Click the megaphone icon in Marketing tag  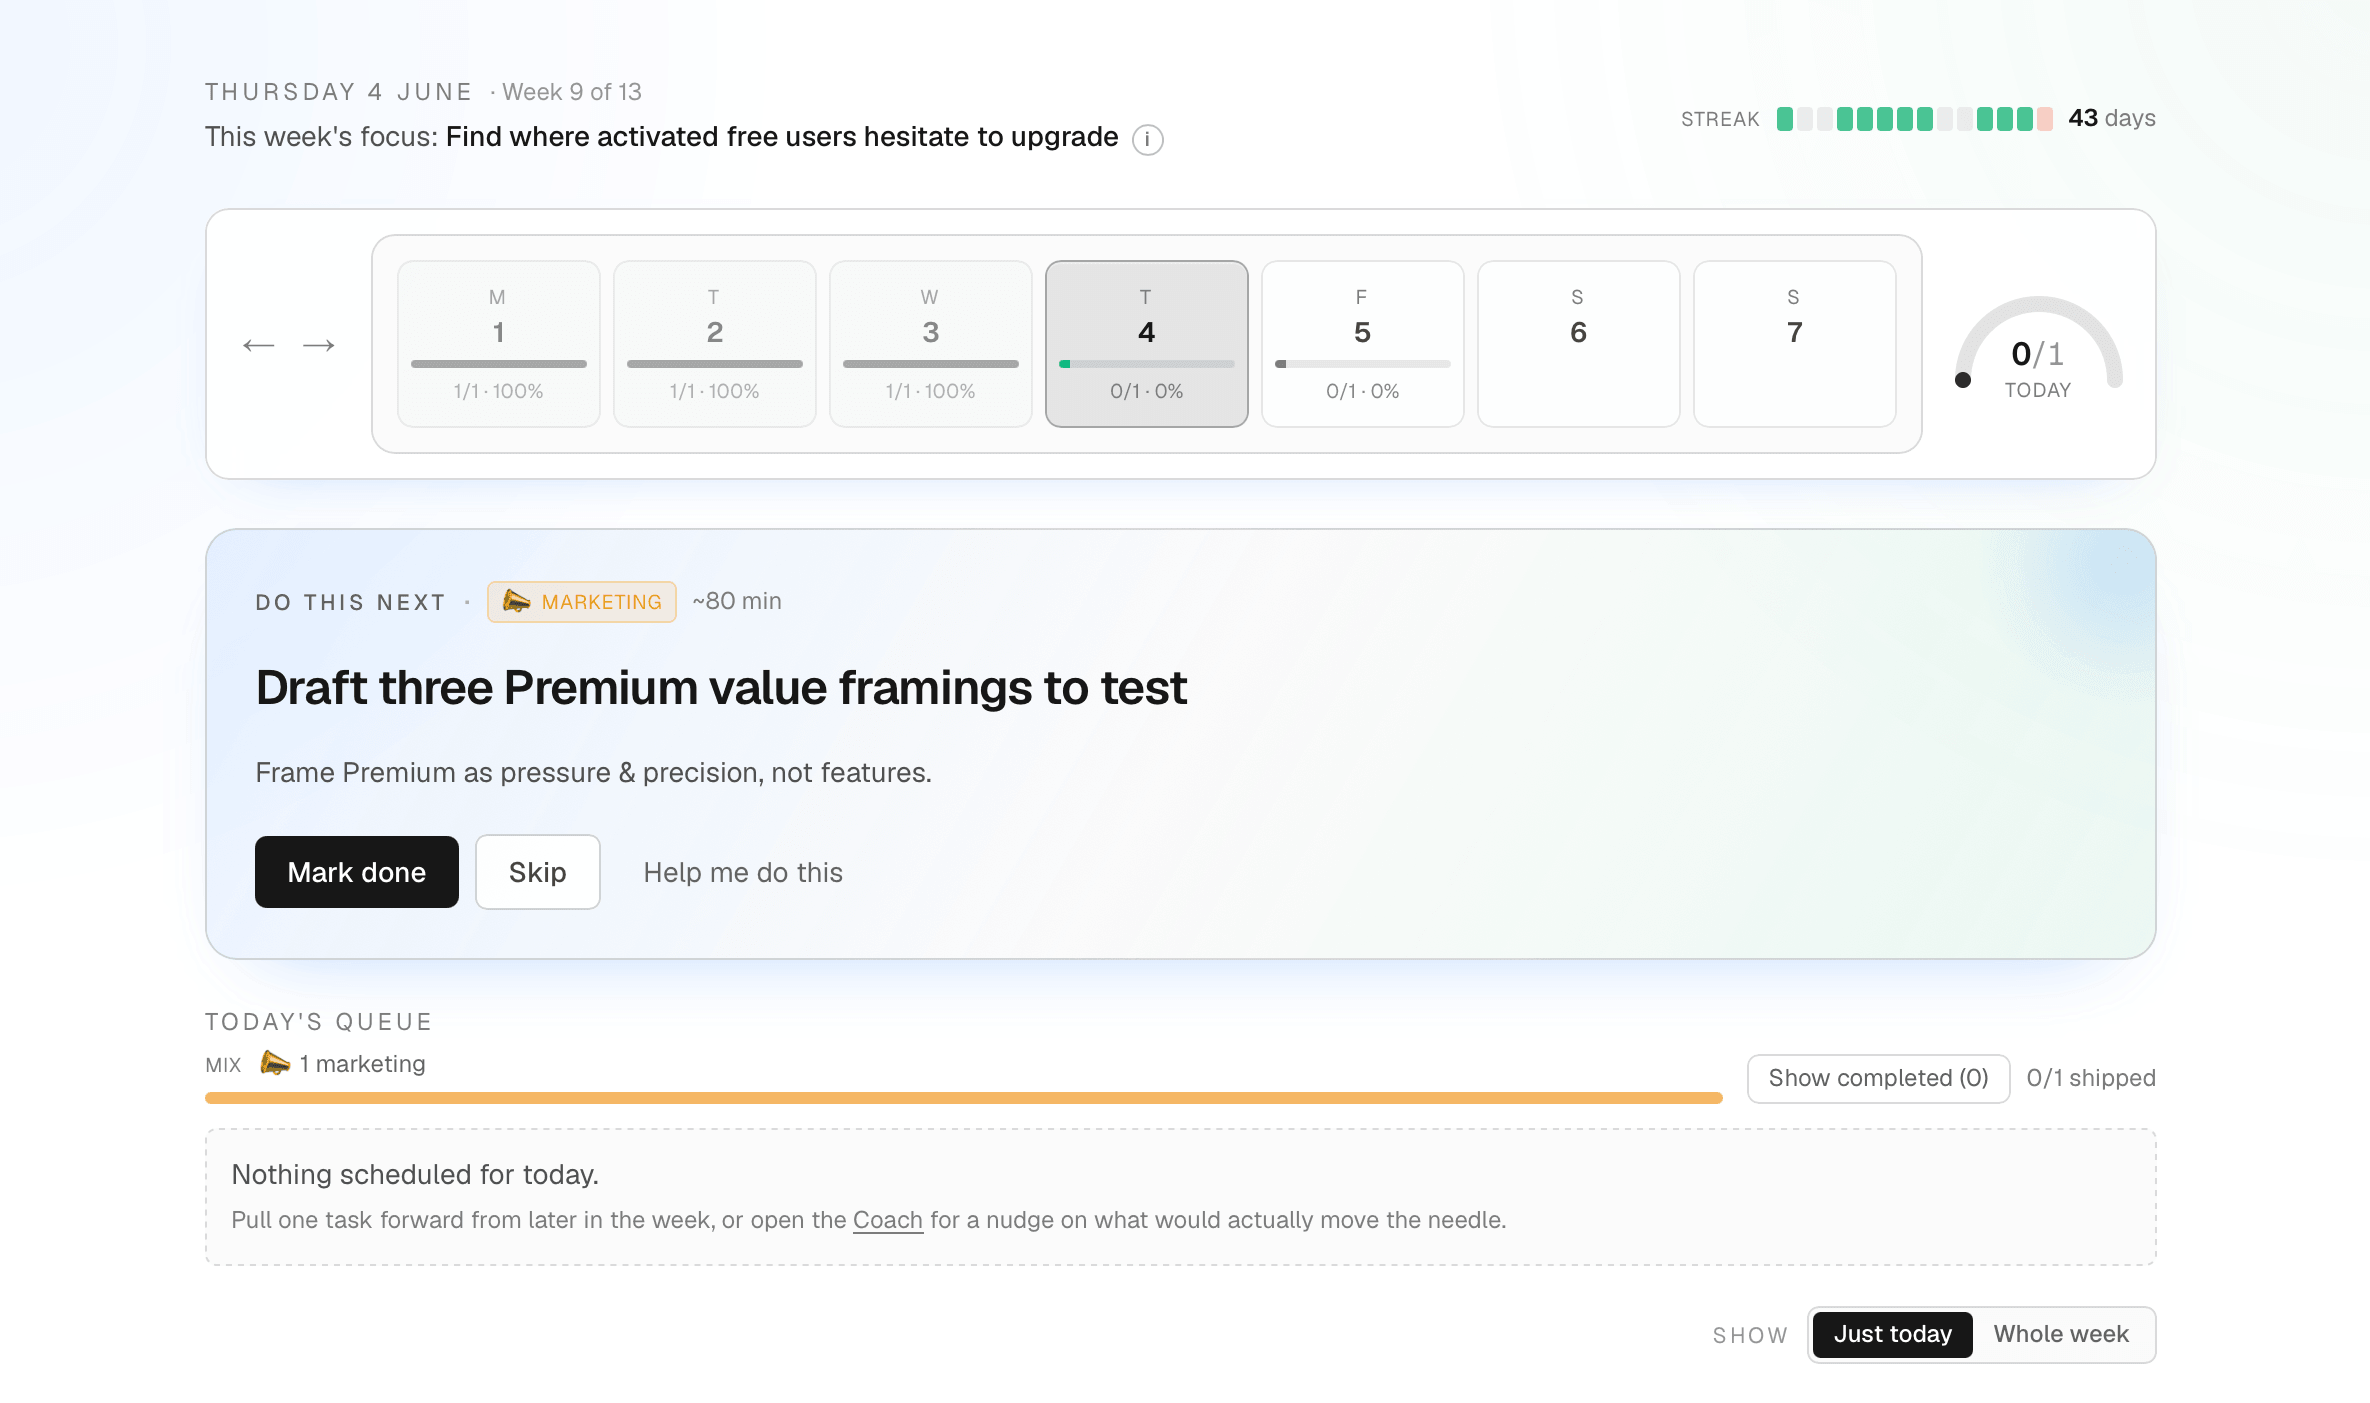point(516,601)
